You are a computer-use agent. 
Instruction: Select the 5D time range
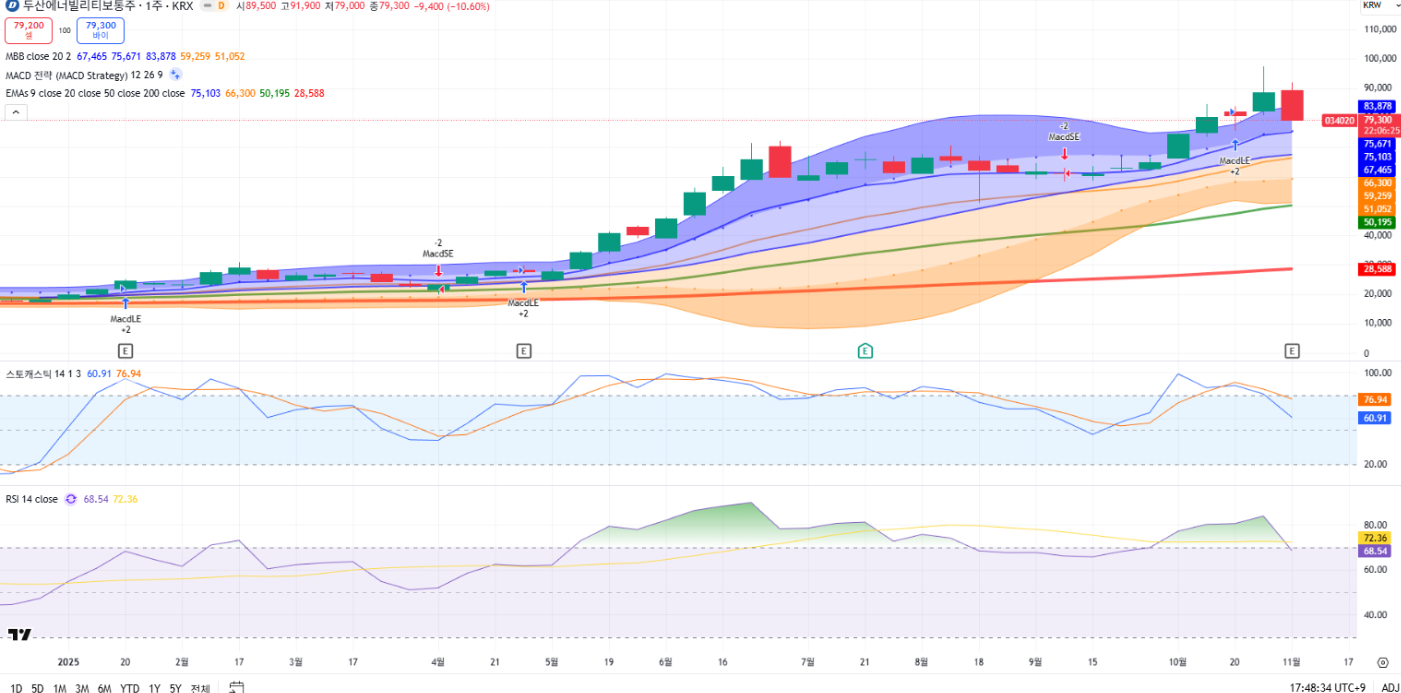[x=37, y=688]
